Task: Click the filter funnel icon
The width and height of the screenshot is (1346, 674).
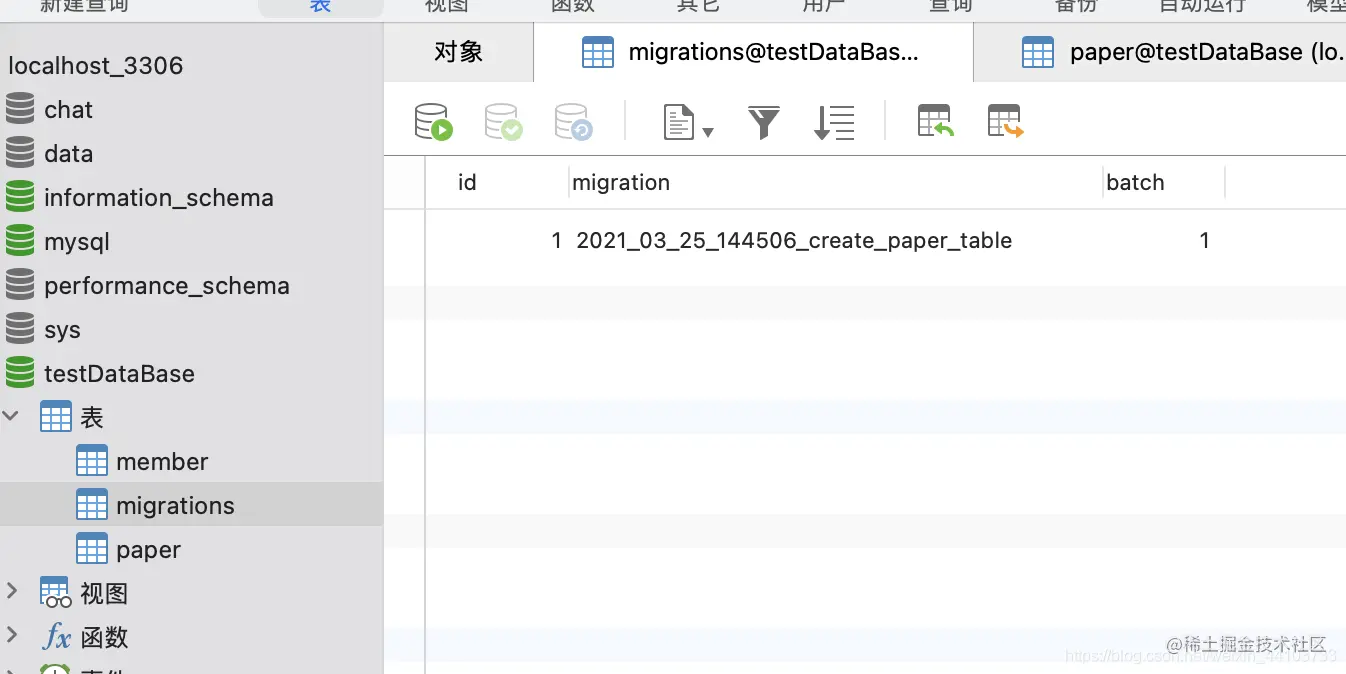Action: tap(764, 122)
